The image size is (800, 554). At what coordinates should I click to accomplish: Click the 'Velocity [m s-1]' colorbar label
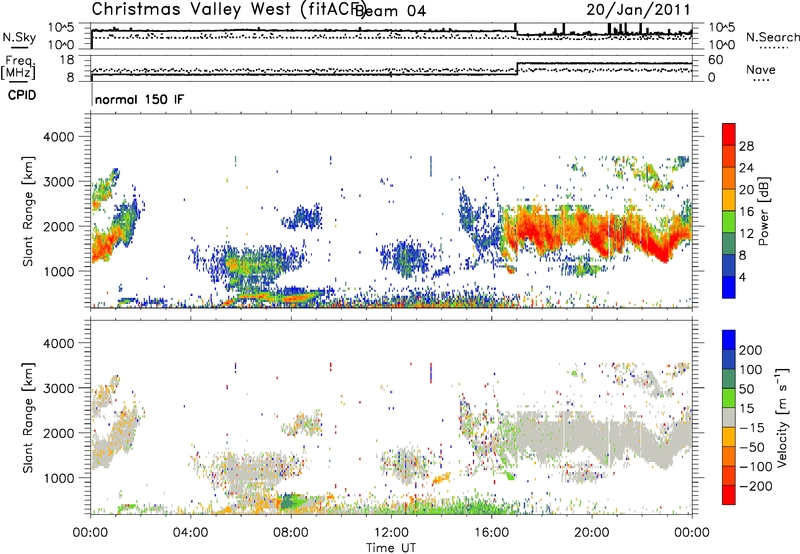coord(781,418)
